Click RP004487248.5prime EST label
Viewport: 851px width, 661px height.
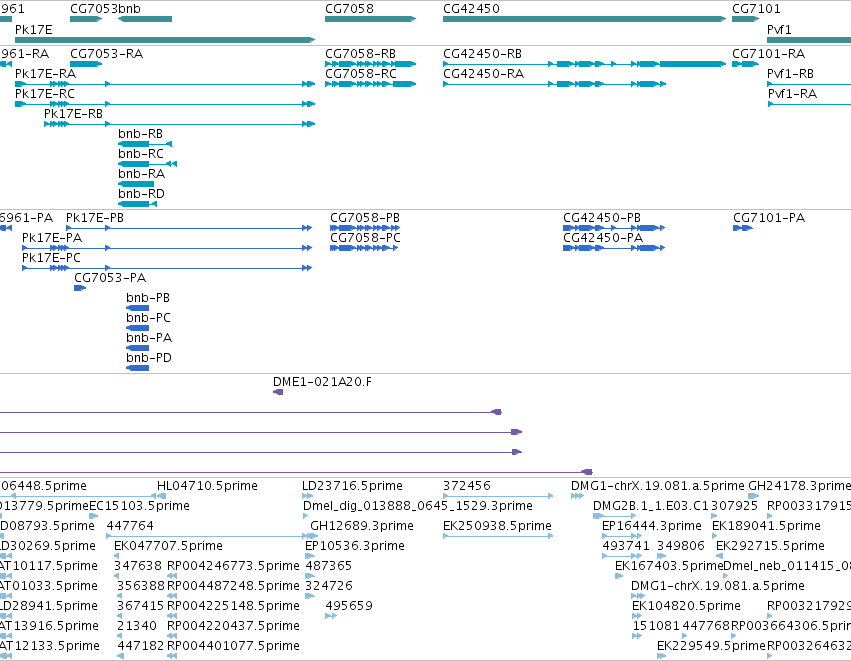[x=233, y=587]
